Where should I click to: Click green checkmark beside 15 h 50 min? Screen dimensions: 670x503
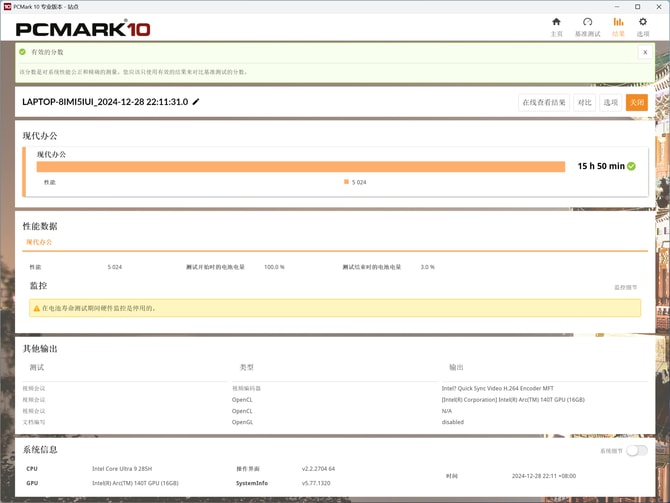632,166
